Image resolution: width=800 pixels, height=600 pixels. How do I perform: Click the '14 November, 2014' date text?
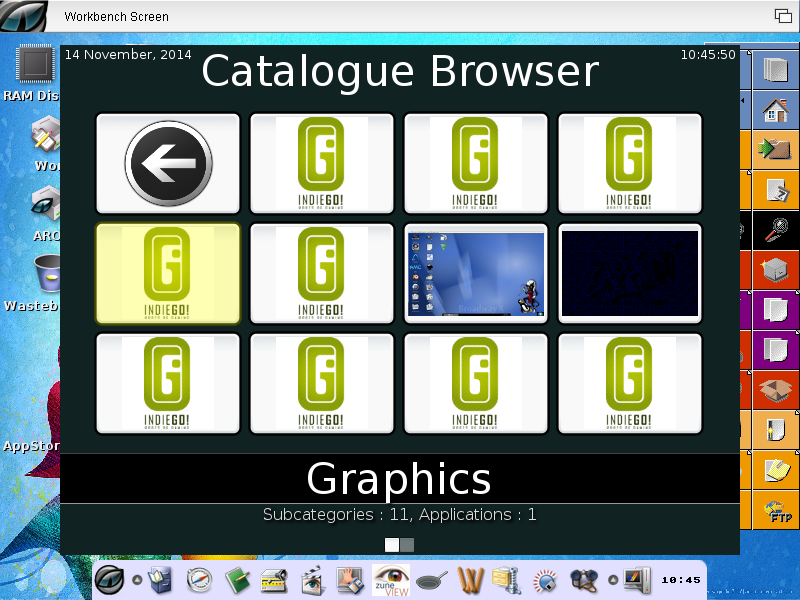pyautogui.click(x=128, y=55)
